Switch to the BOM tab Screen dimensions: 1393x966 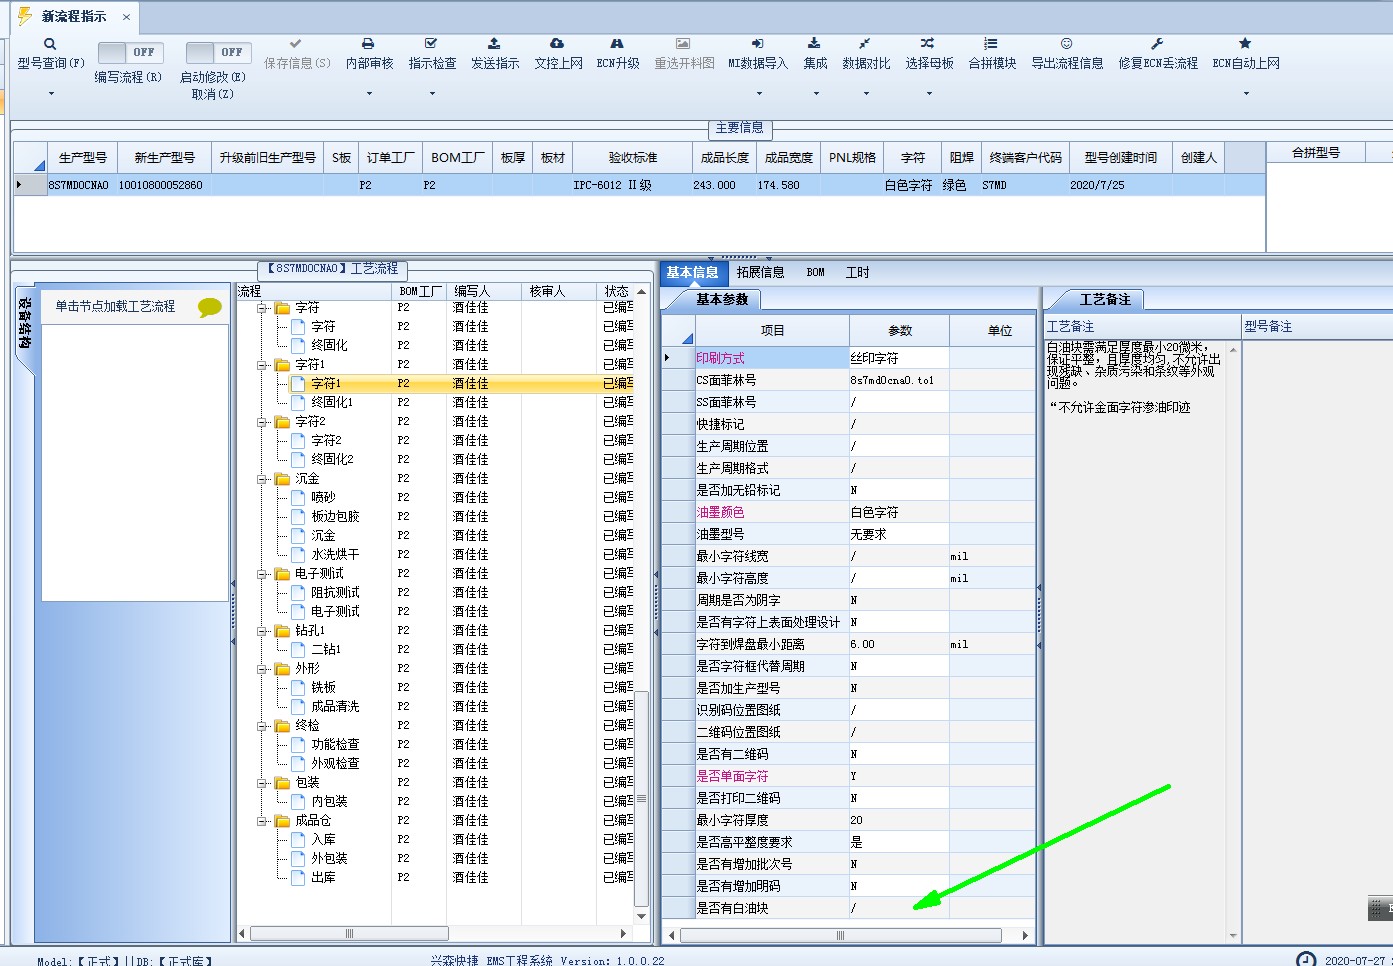point(815,272)
